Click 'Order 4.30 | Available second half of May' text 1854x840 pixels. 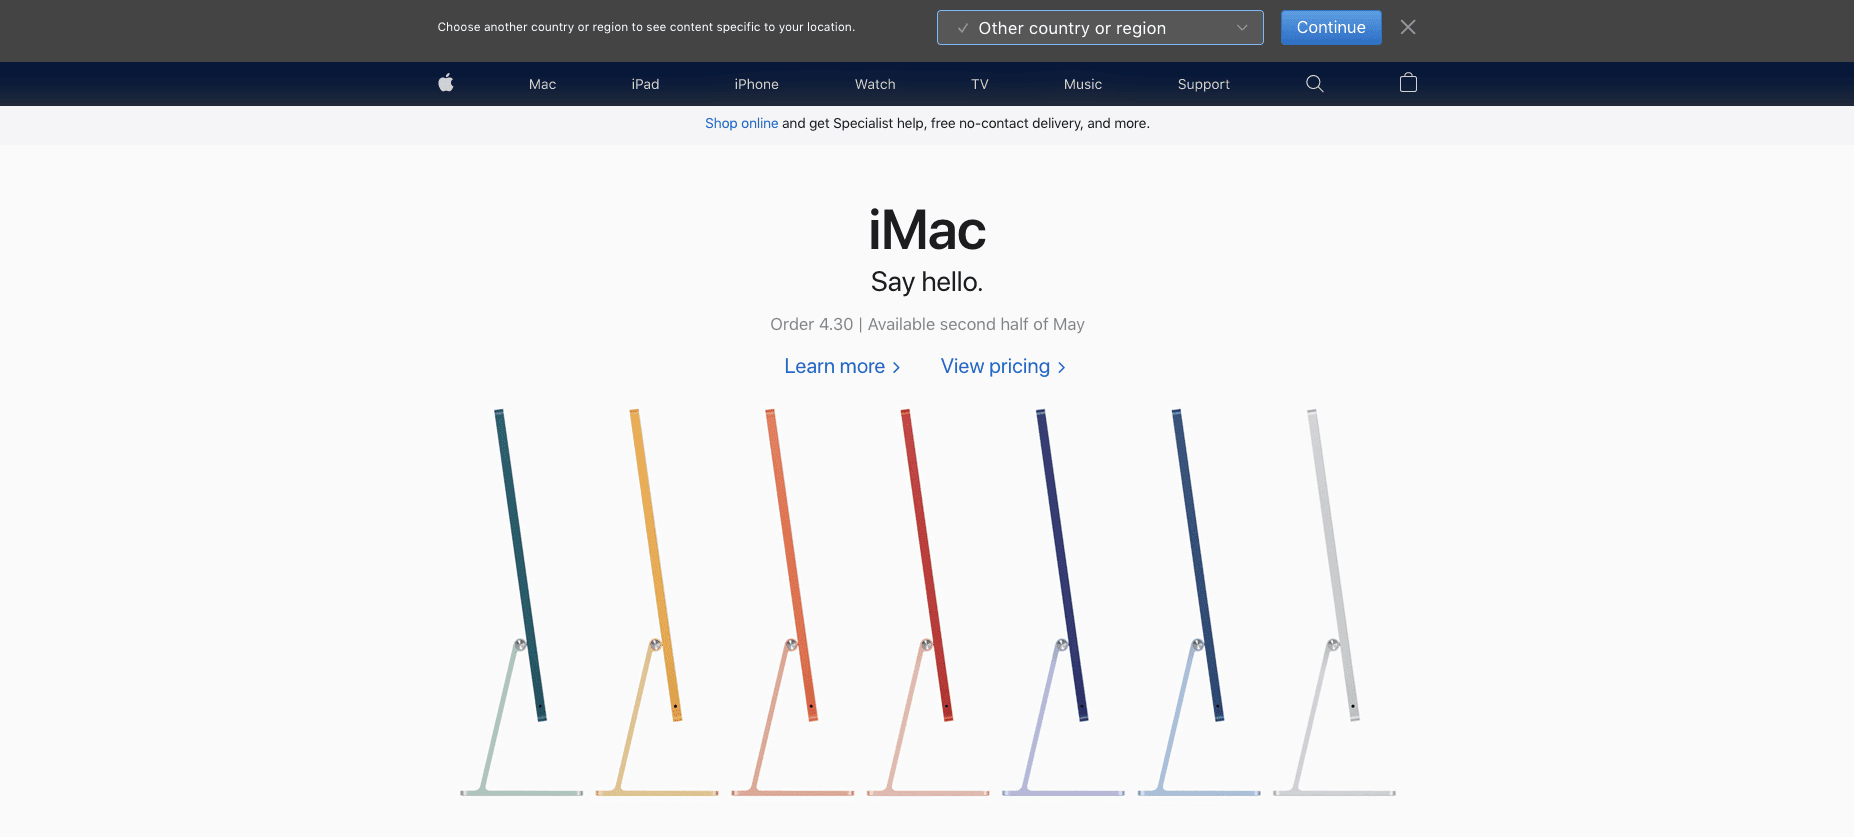[927, 324]
